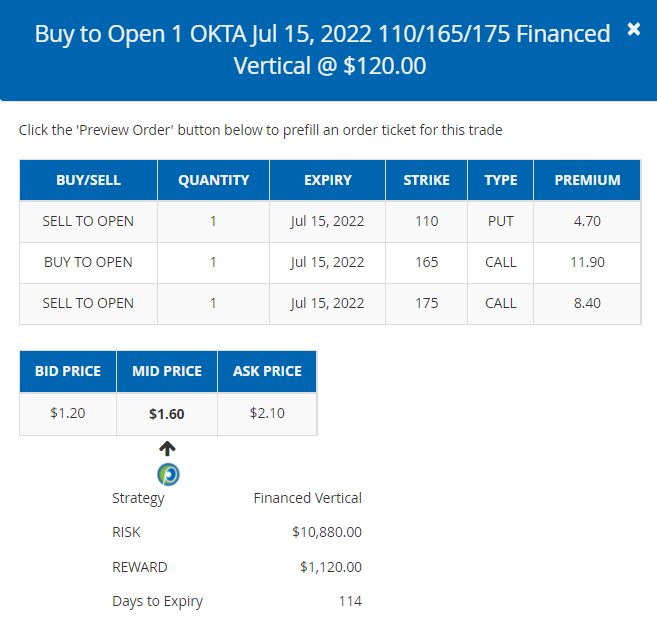Click the CALL cell in the 175 row
The width and height of the screenshot is (657, 623).
[501, 303]
